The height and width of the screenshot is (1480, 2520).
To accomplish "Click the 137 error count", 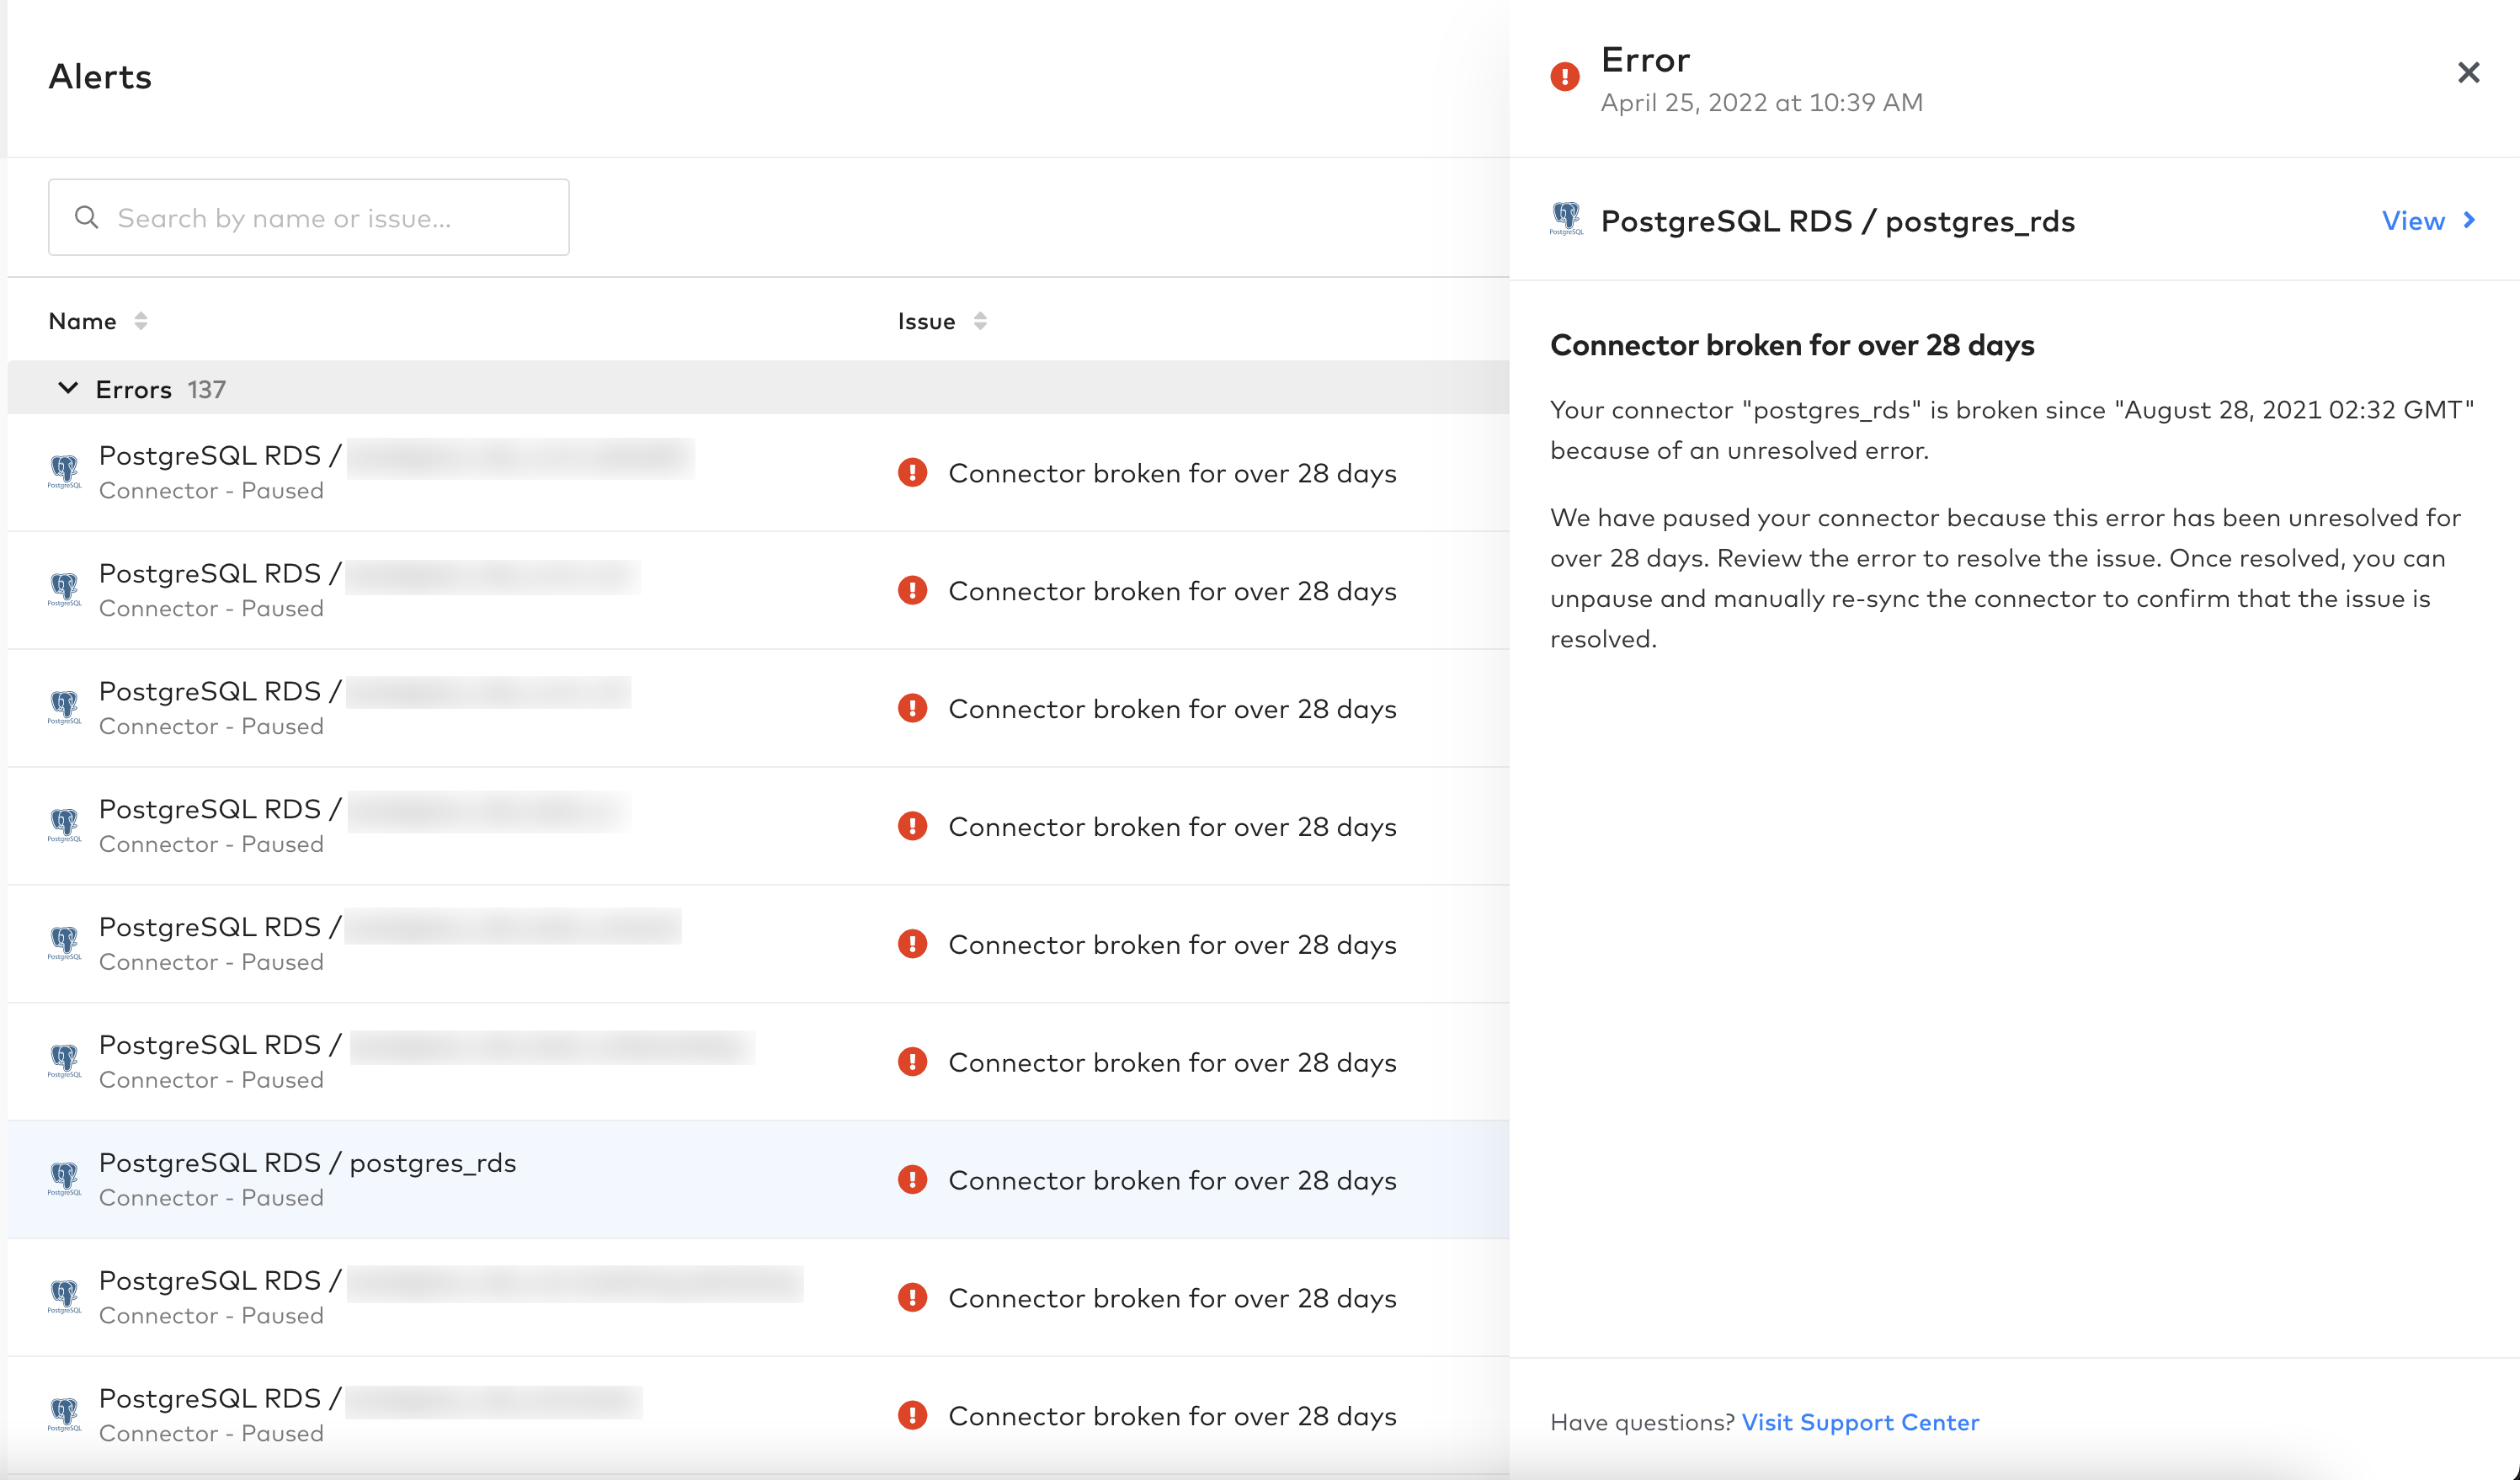I will [x=206, y=389].
